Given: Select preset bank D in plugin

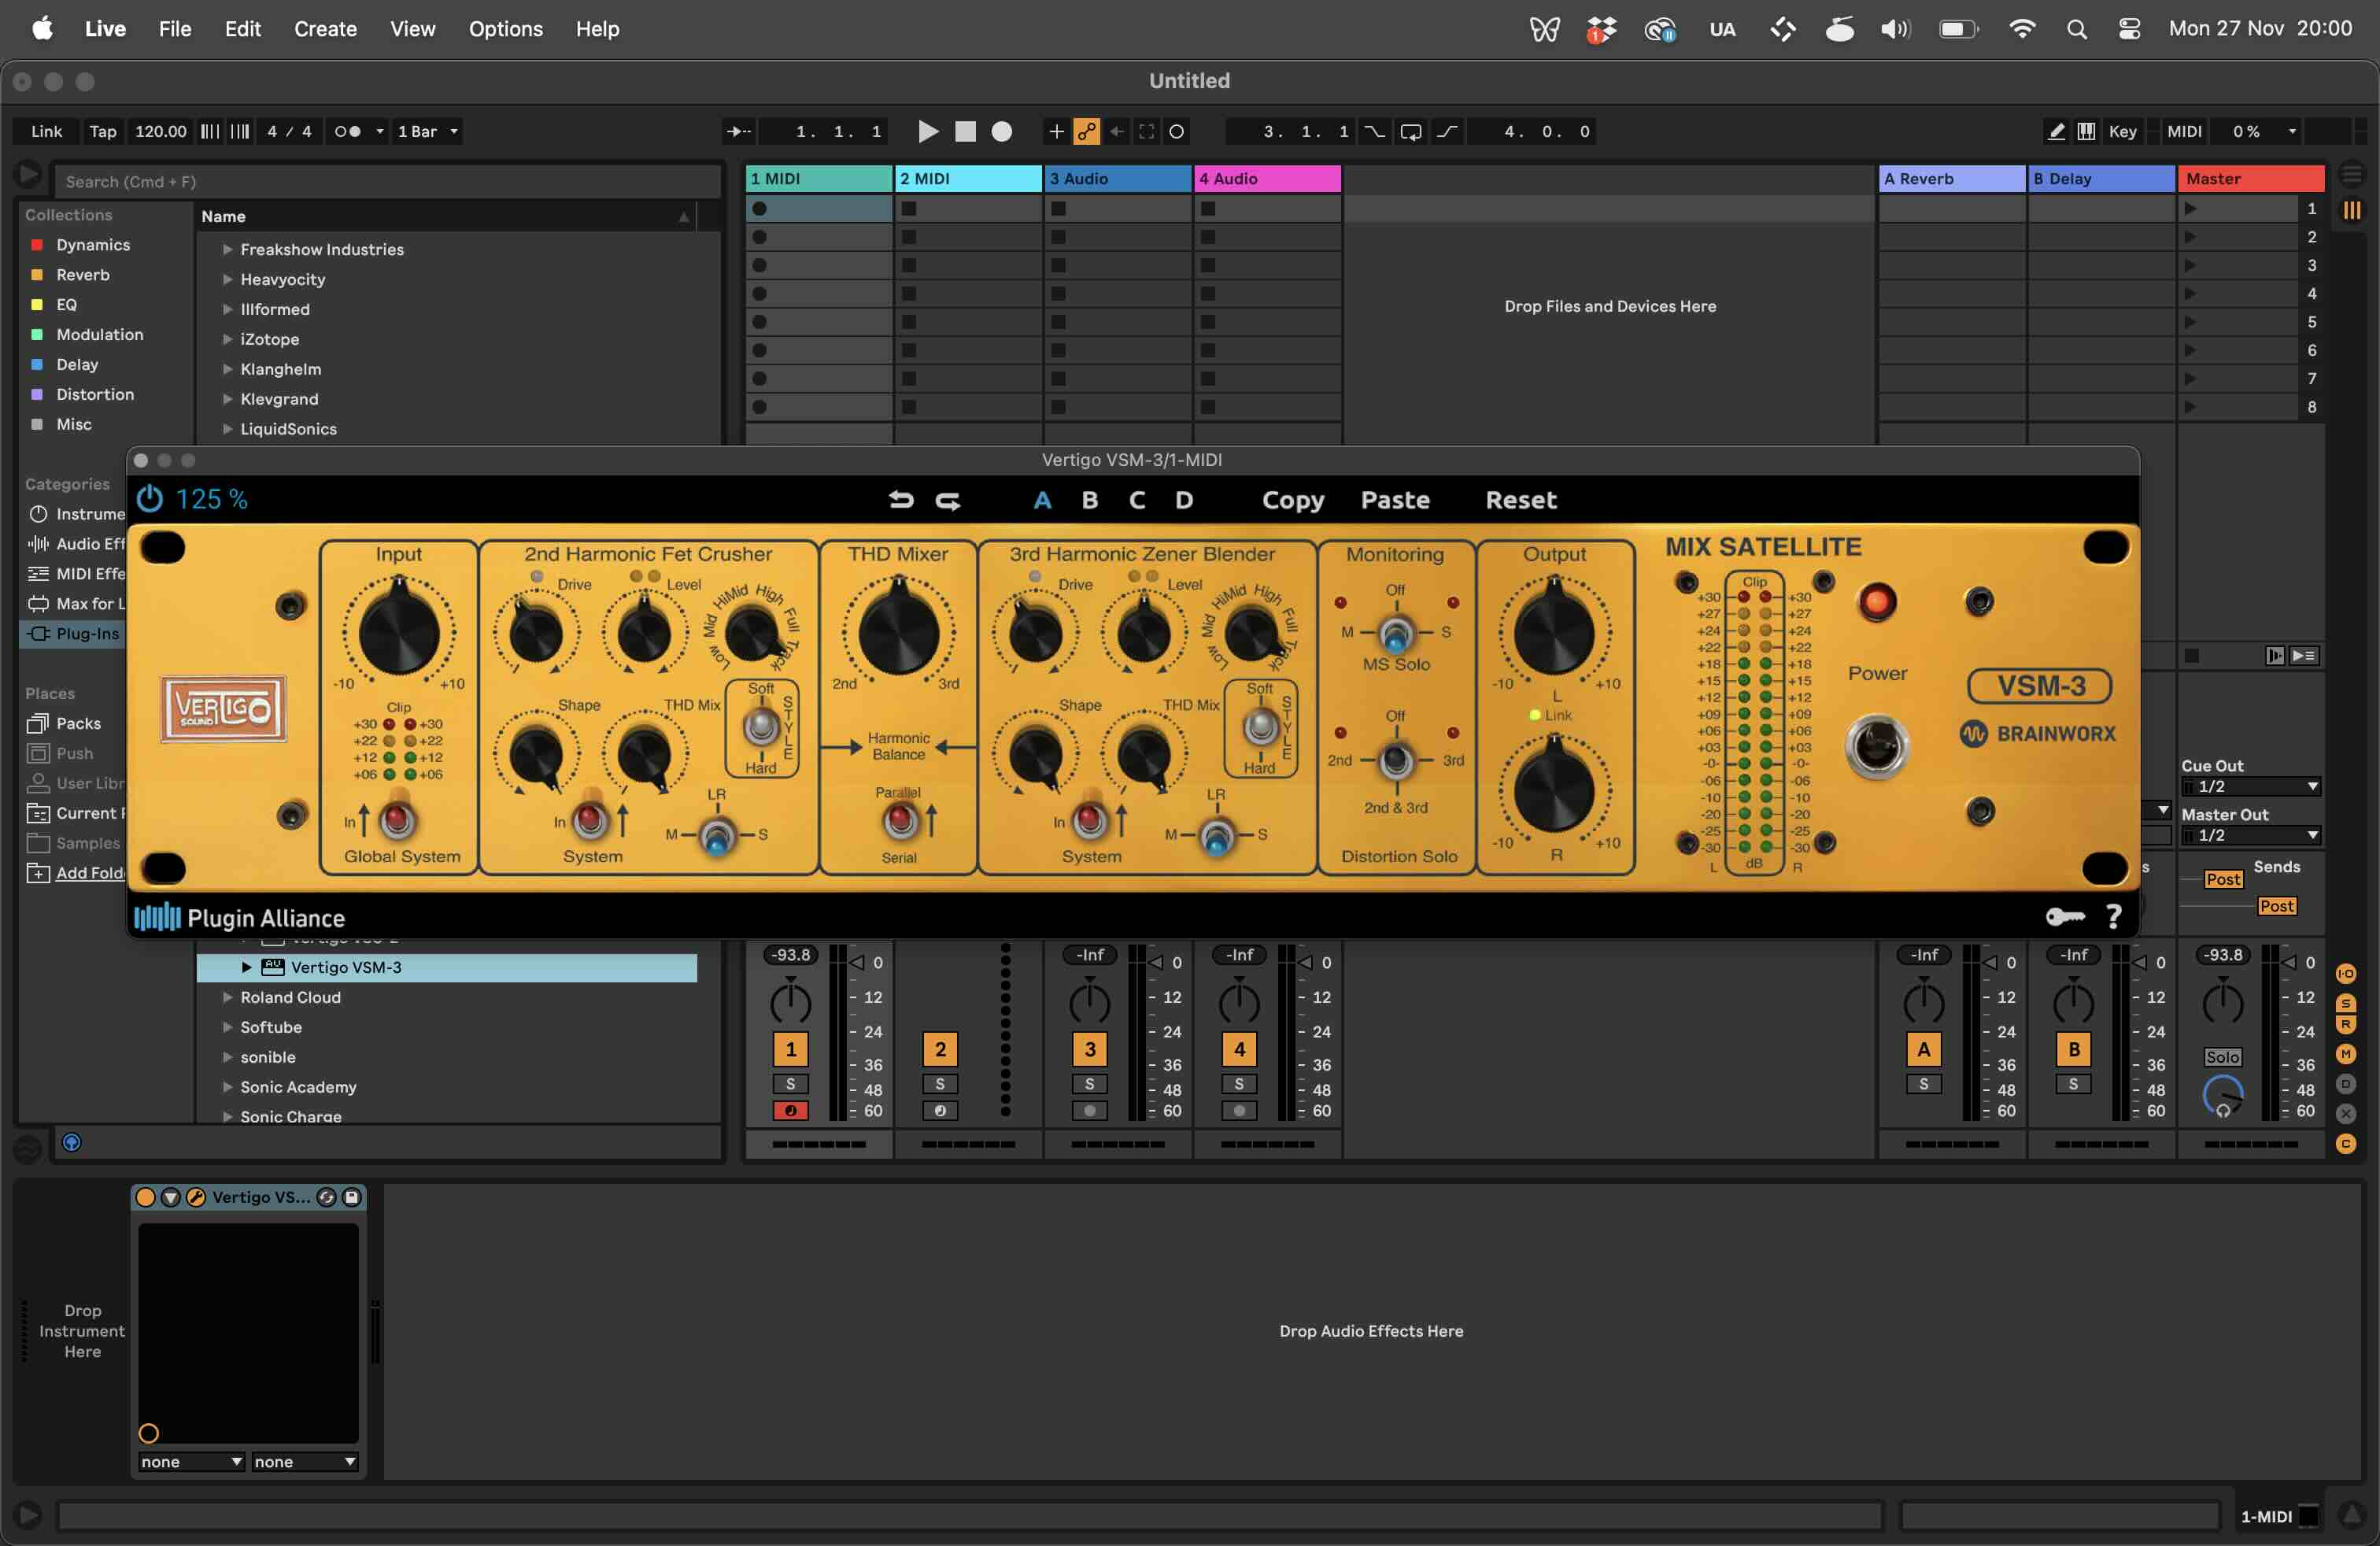Looking at the screenshot, I should point(1184,500).
